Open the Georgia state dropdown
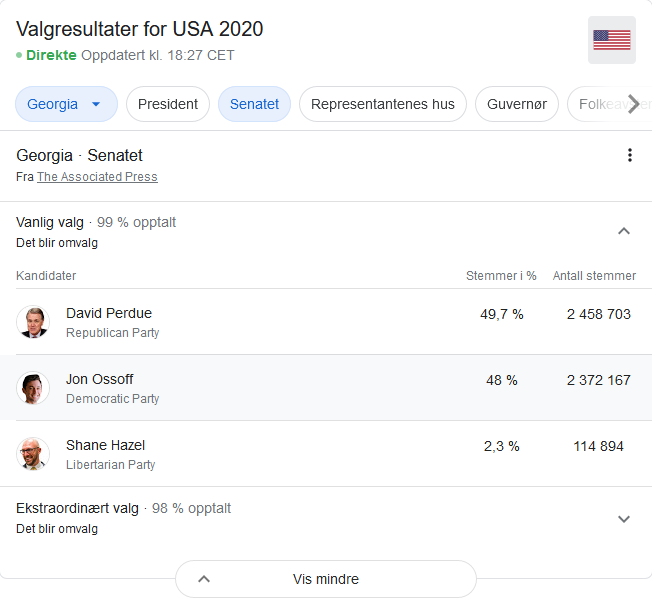The width and height of the screenshot is (652, 601). [x=66, y=104]
